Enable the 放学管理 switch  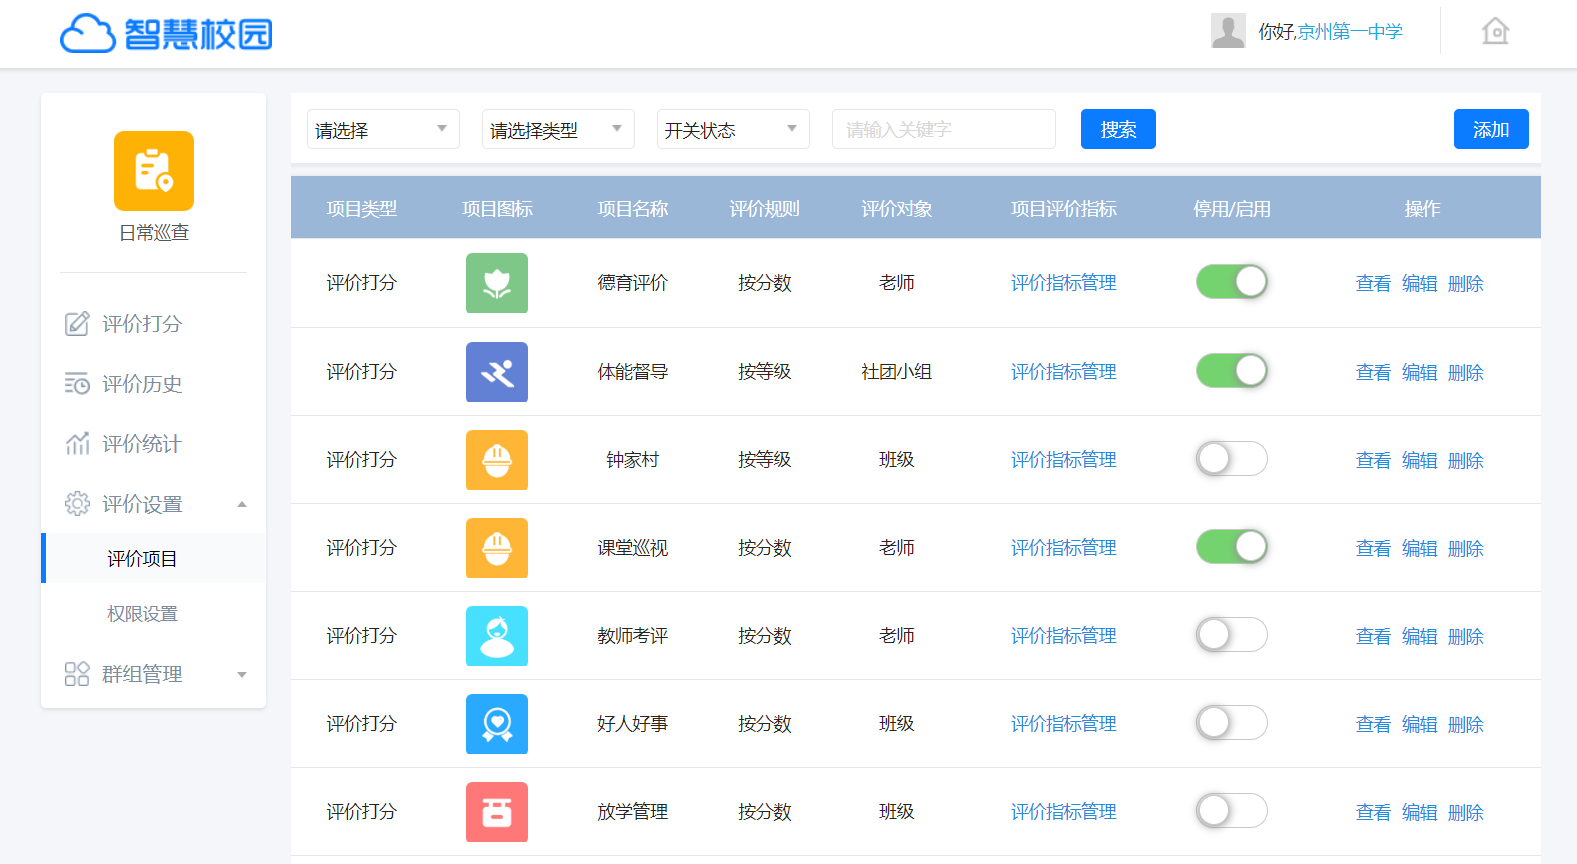tap(1232, 811)
